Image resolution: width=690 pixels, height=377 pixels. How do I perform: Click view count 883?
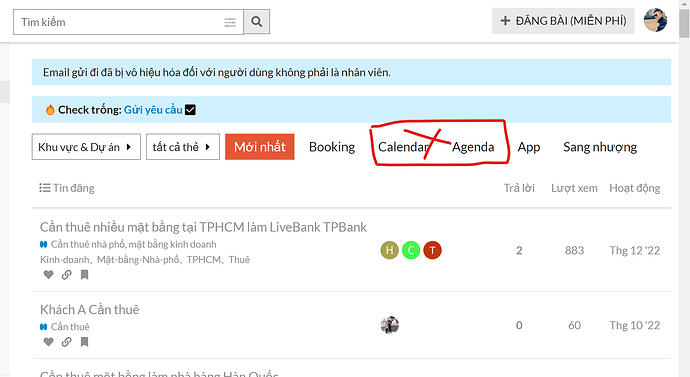[574, 250]
